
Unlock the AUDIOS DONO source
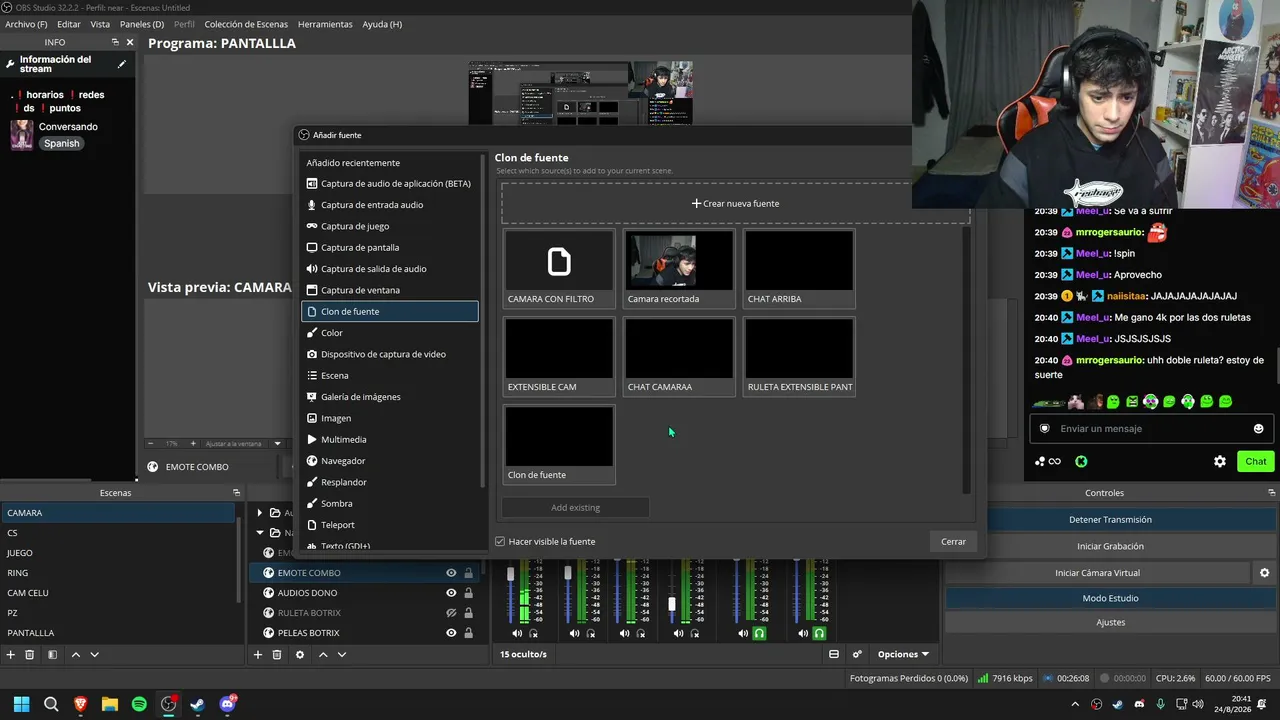pyautogui.click(x=468, y=593)
